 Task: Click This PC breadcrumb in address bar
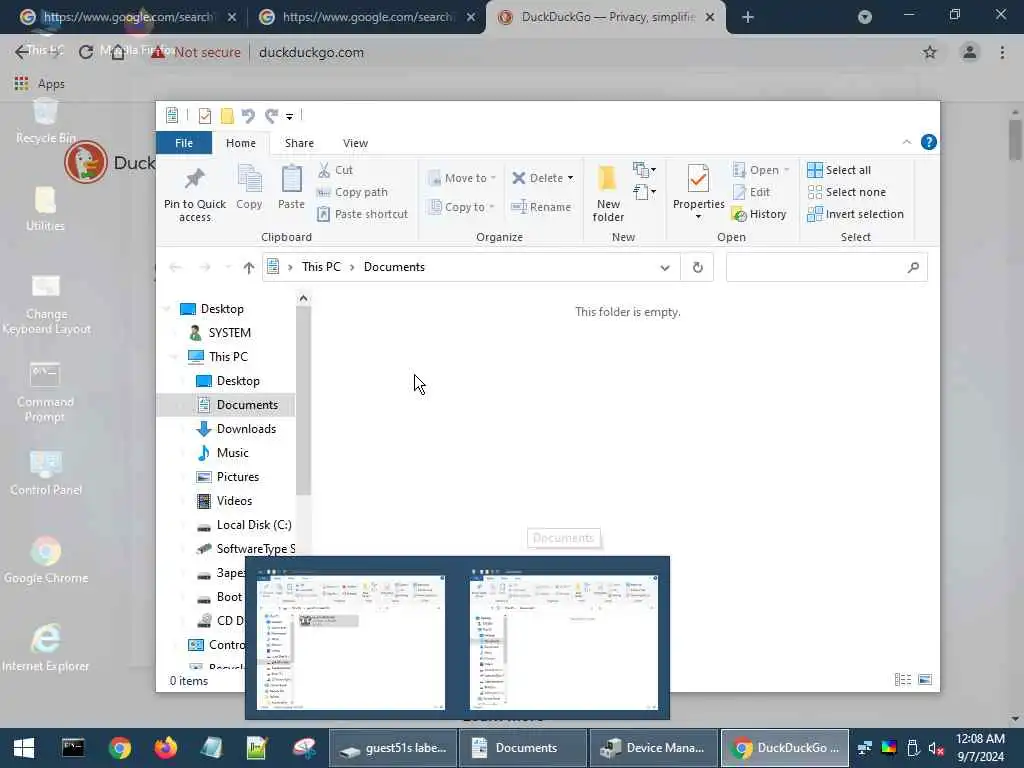click(321, 267)
